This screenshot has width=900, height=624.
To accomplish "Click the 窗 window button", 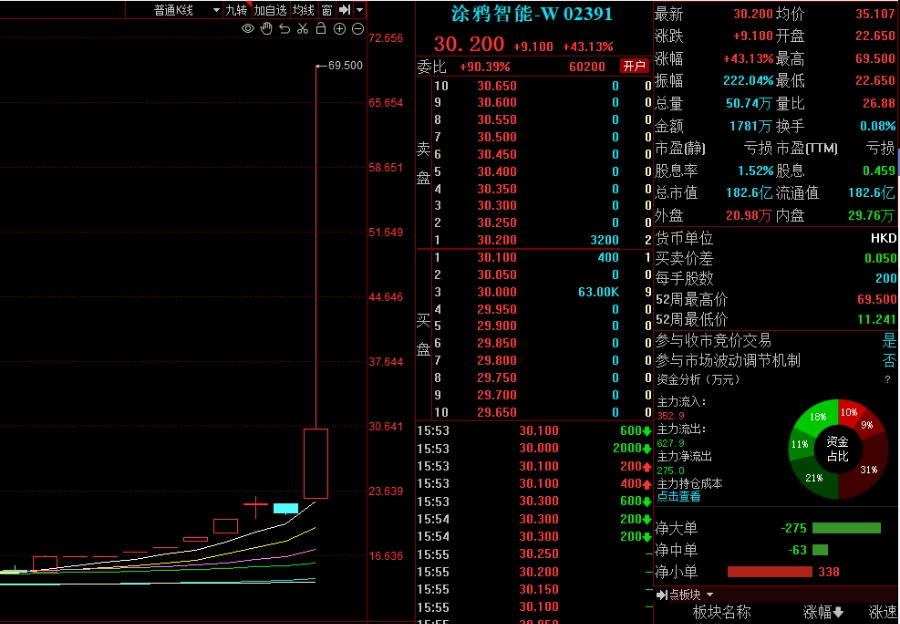I will pyautogui.click(x=327, y=10).
